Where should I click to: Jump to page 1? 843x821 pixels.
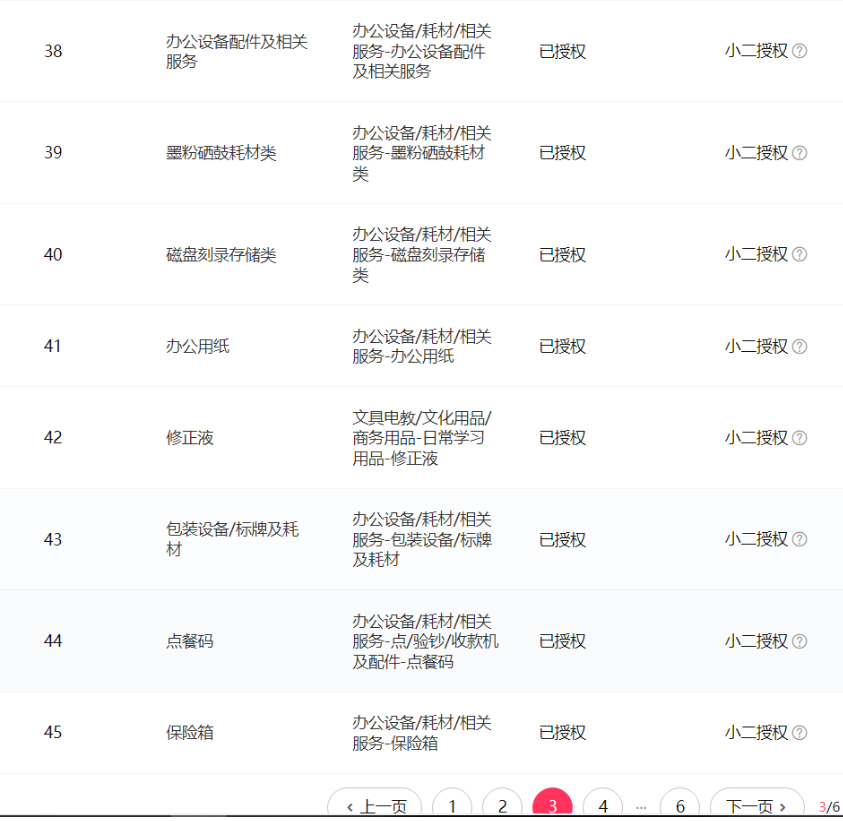tap(452, 806)
